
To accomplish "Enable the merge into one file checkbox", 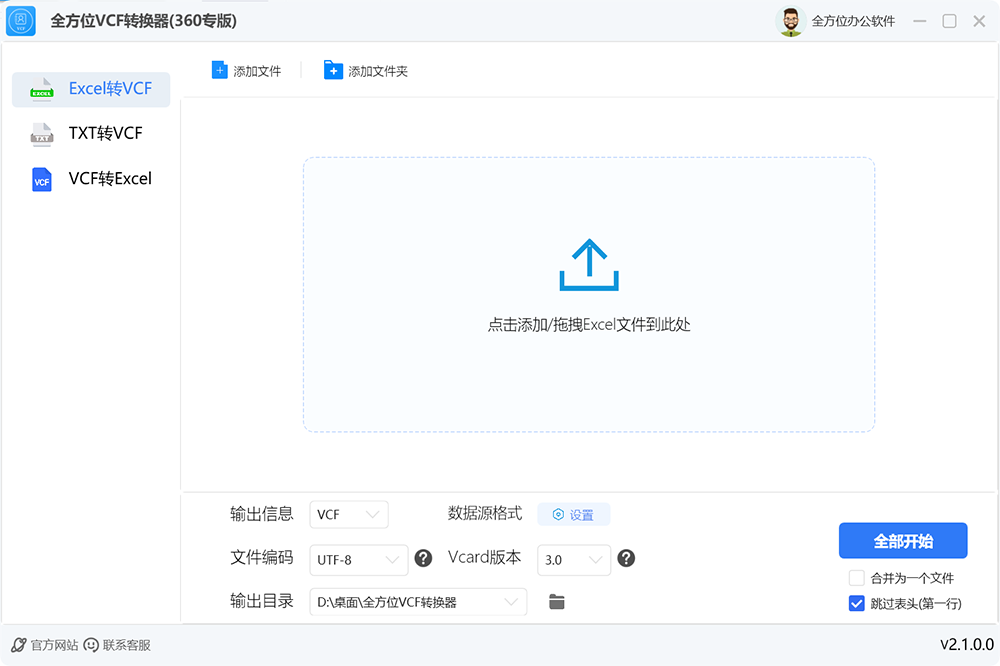I will [856, 578].
